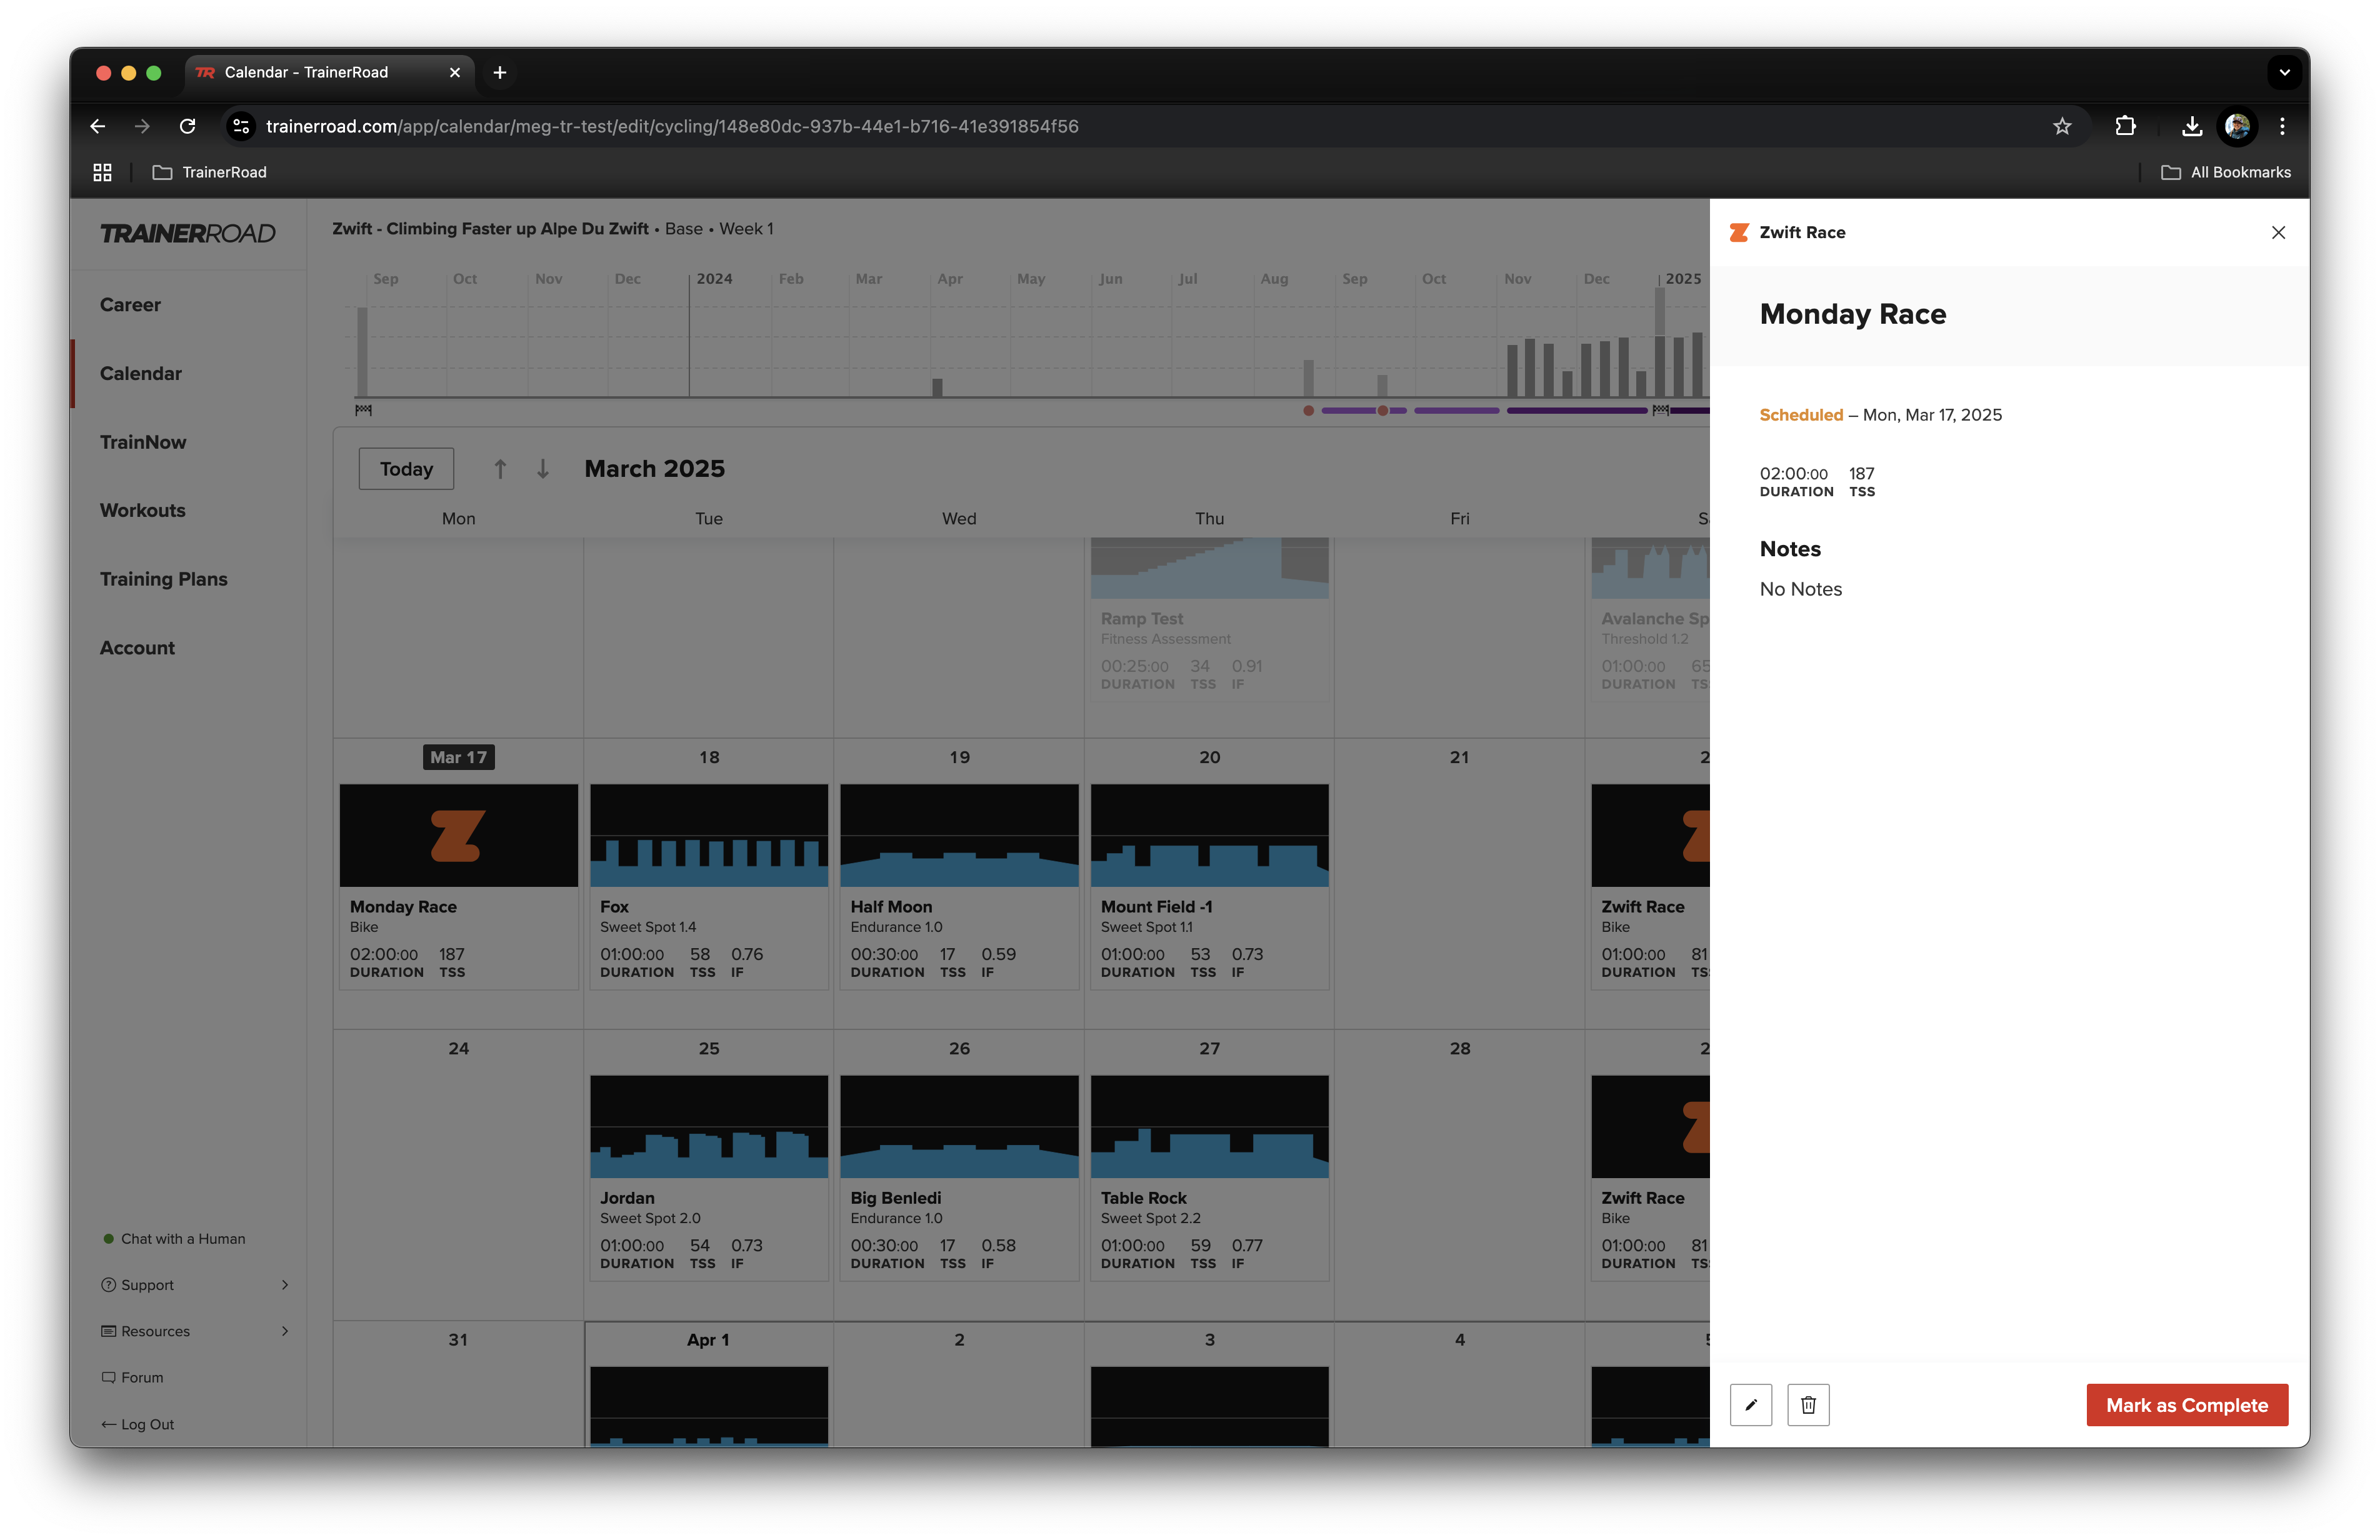Click the training plan title Zwift - Climbing Faster
This screenshot has width=2380, height=1540.
point(490,228)
